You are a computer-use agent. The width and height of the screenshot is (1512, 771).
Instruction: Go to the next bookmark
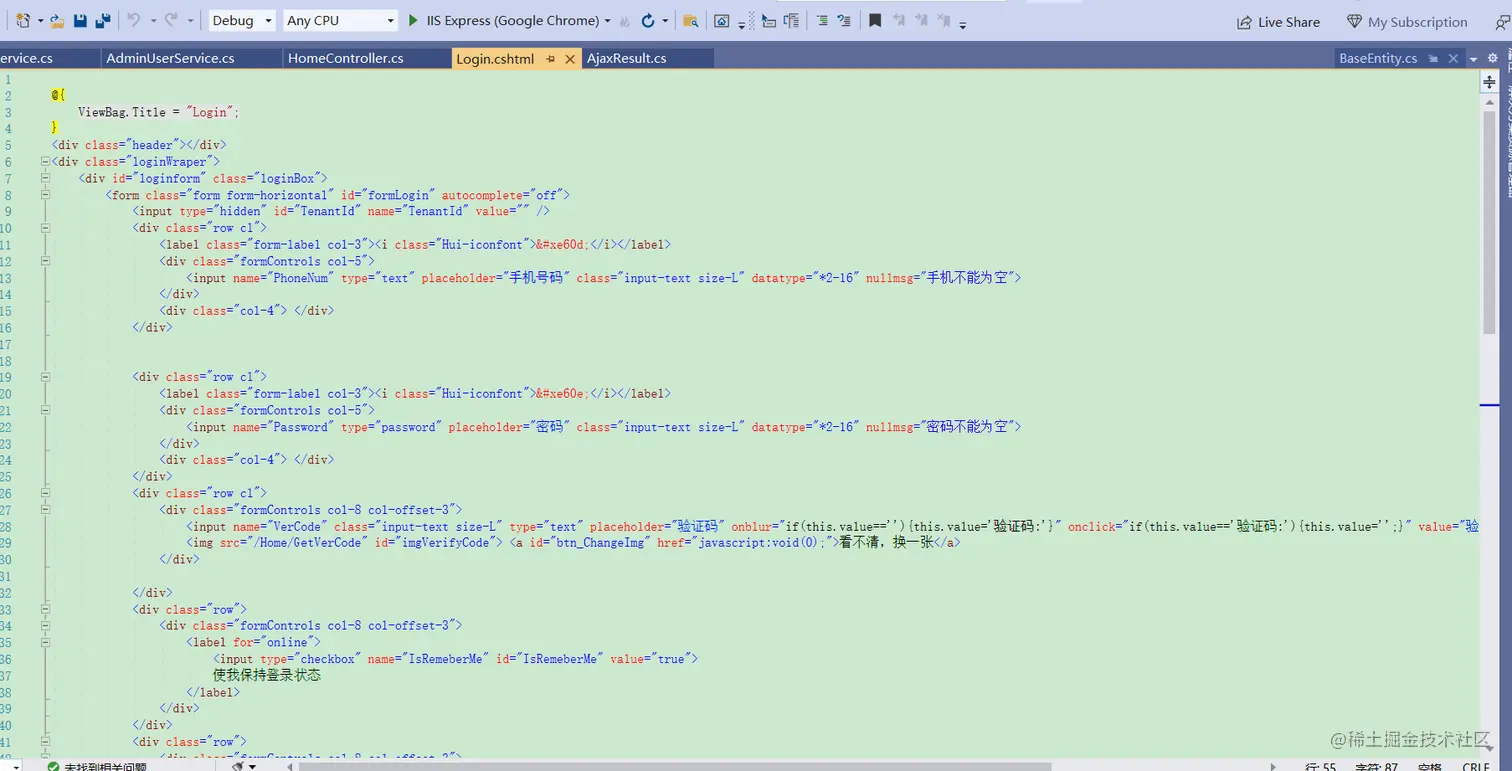click(921, 20)
